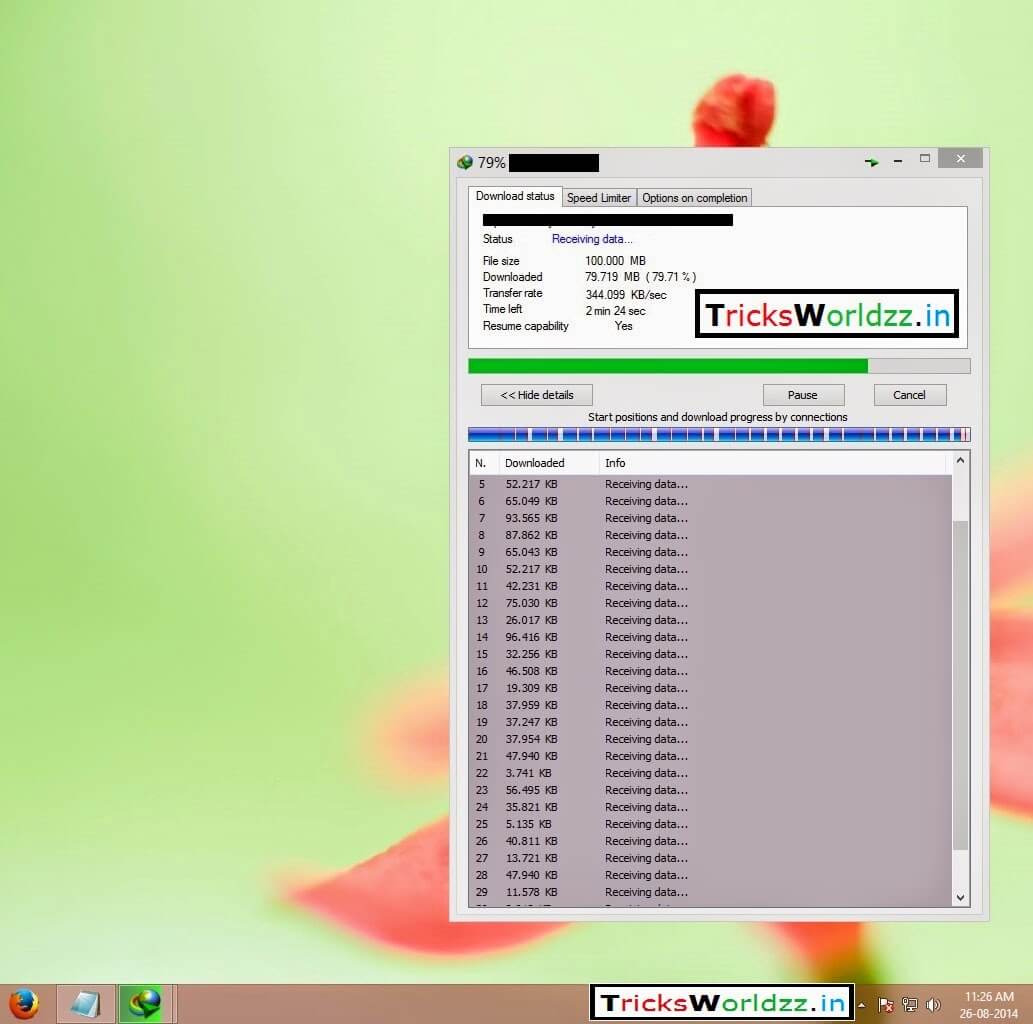Select connection 29 row with 11.578 KB
The width and height of the screenshot is (1033, 1024).
712,892
